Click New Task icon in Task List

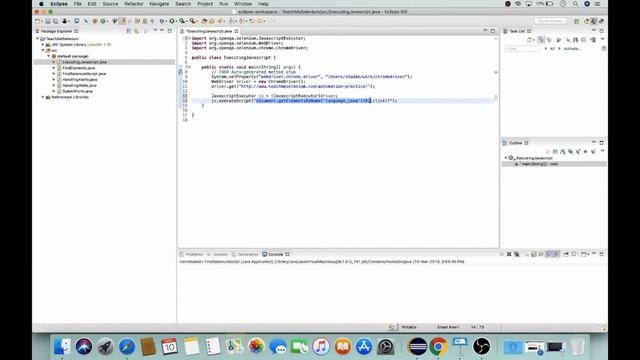click(530, 40)
